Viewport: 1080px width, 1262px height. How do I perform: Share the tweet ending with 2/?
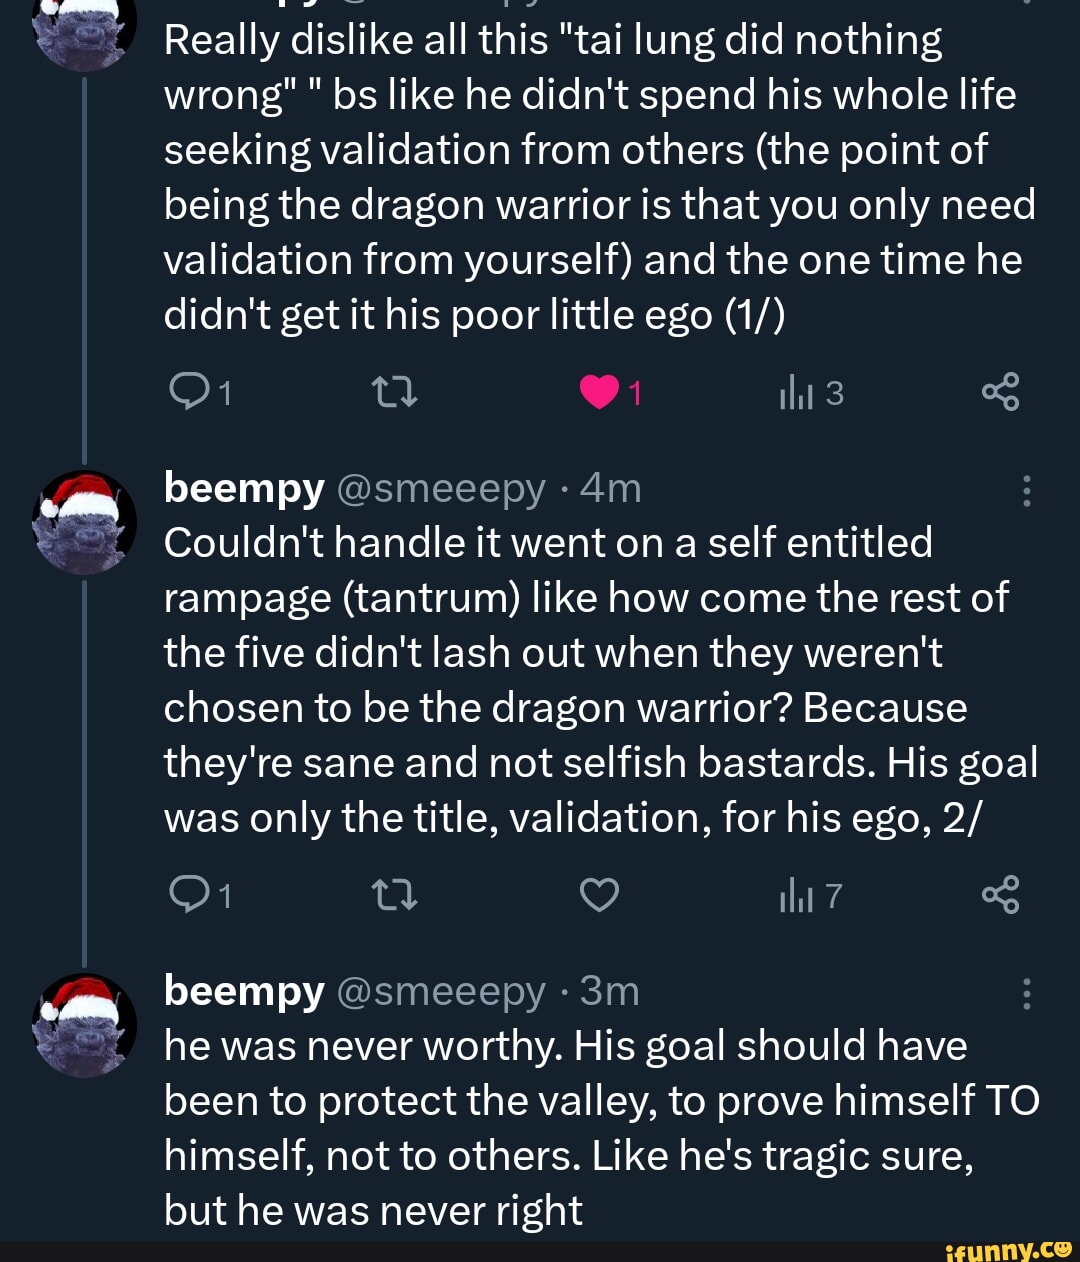tap(999, 894)
